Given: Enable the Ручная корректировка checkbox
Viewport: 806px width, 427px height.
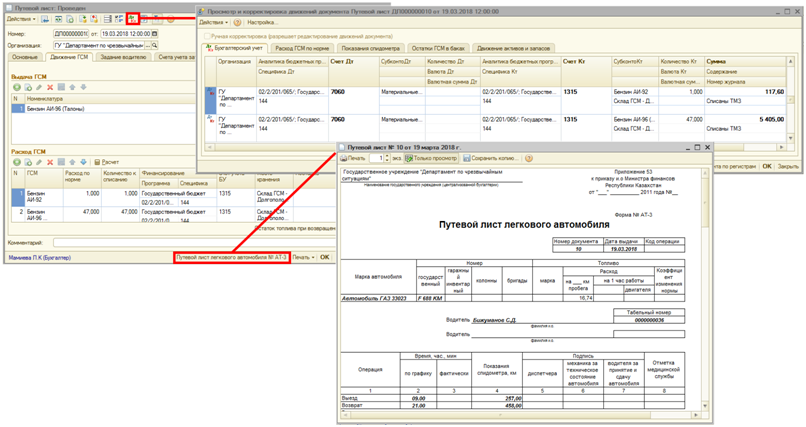Looking at the screenshot, I should click(206, 35).
